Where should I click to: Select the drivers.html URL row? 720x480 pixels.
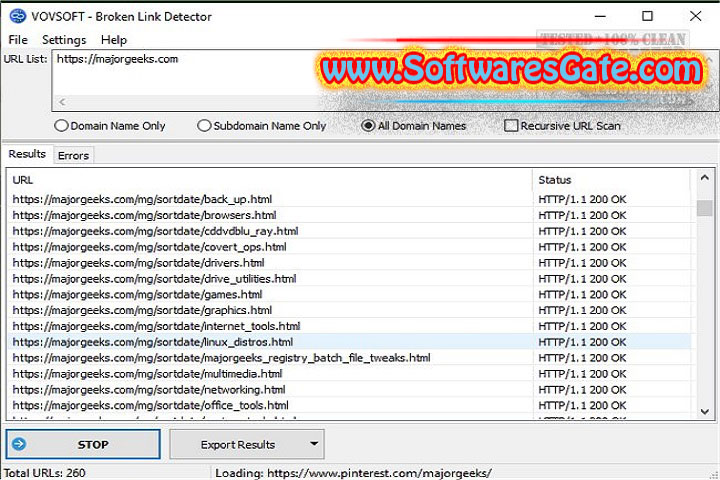click(x=349, y=263)
